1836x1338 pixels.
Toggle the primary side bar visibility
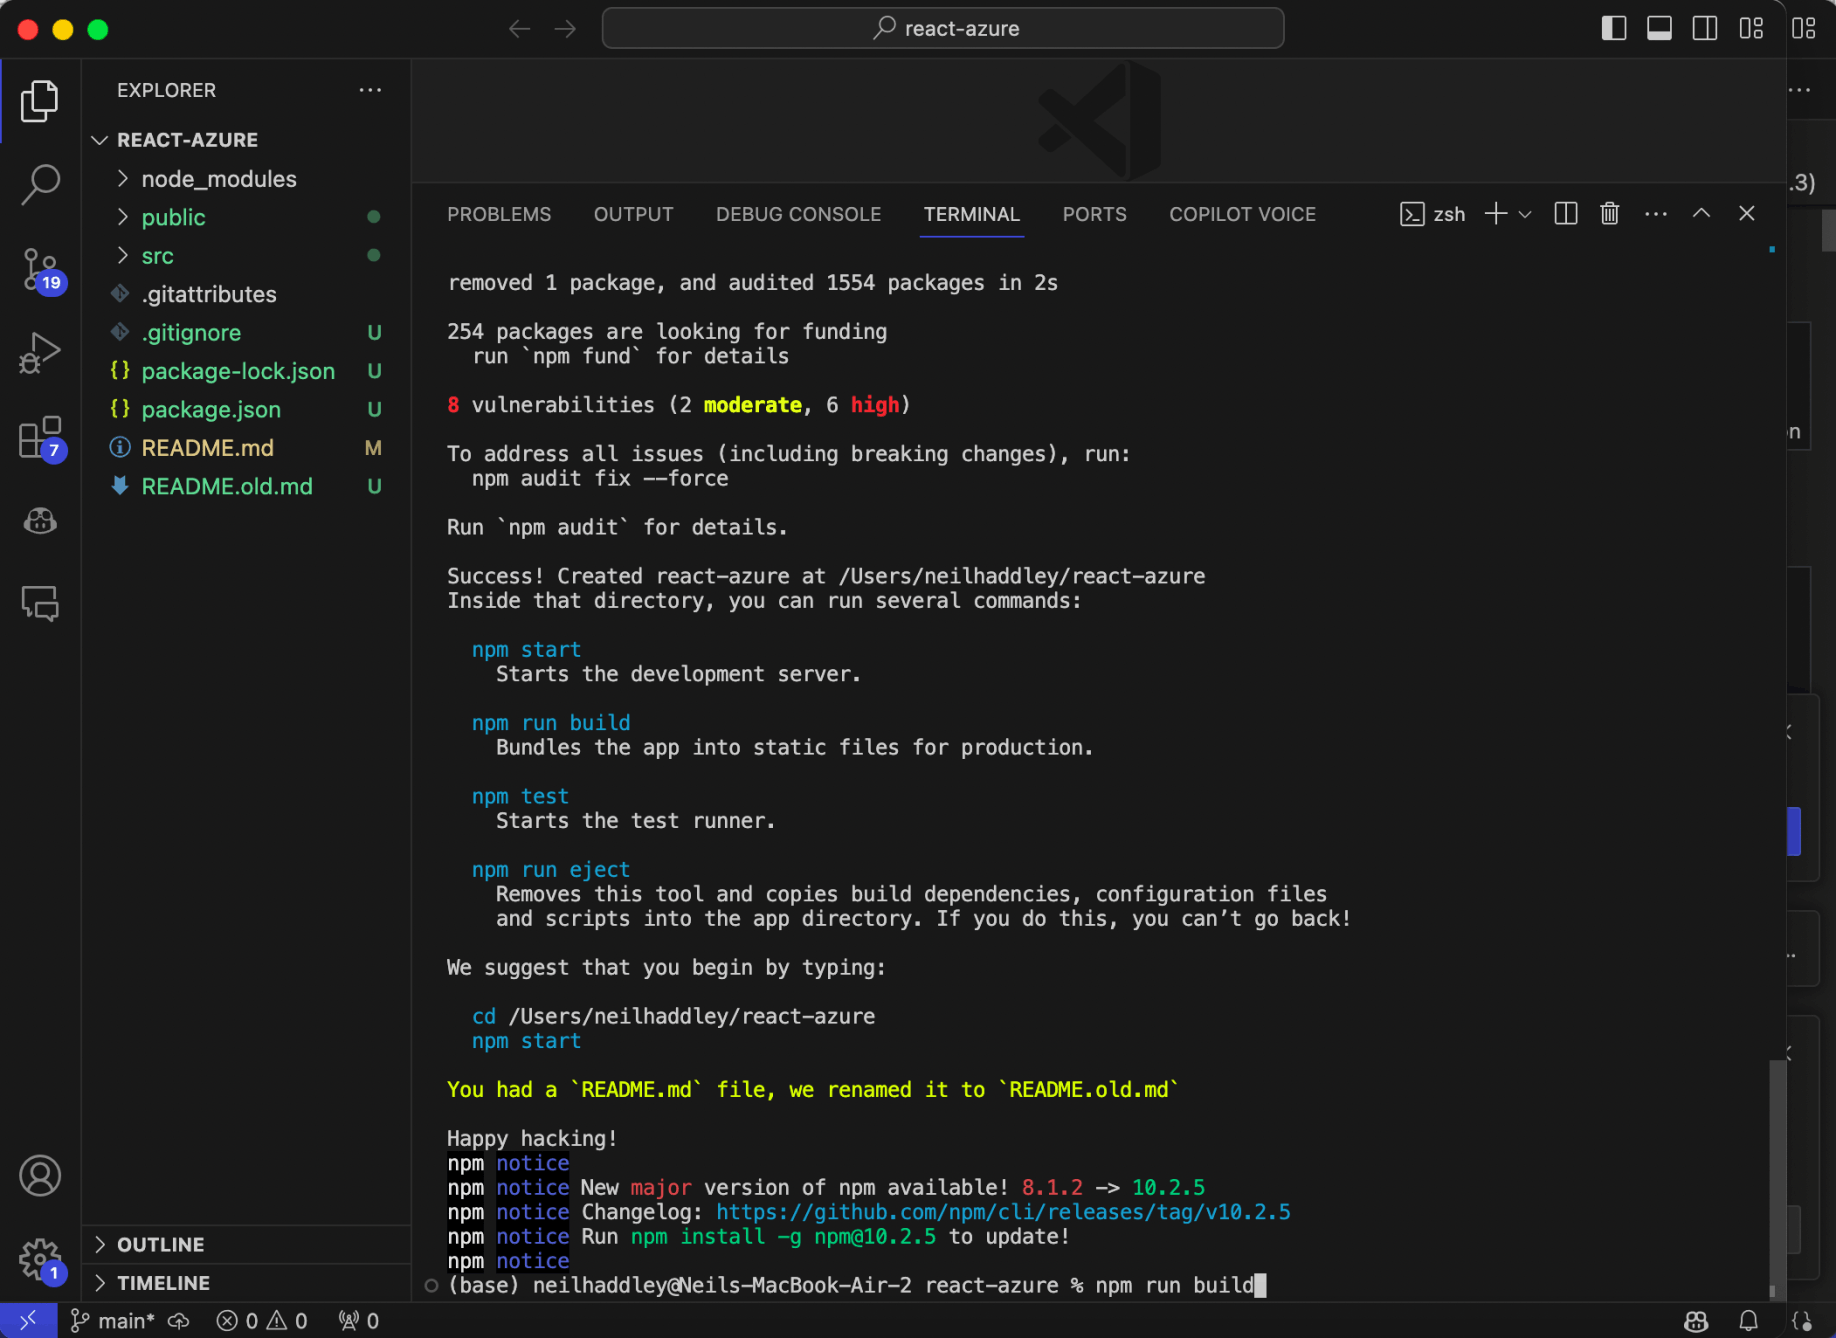click(1613, 29)
